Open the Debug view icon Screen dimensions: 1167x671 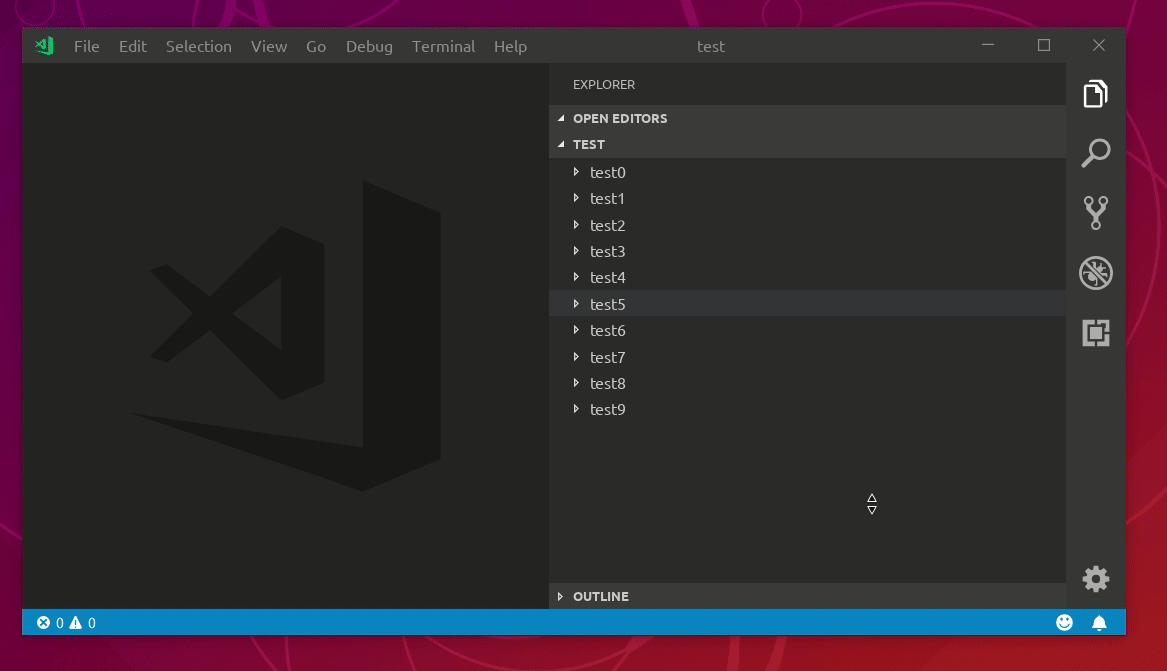coord(1096,272)
